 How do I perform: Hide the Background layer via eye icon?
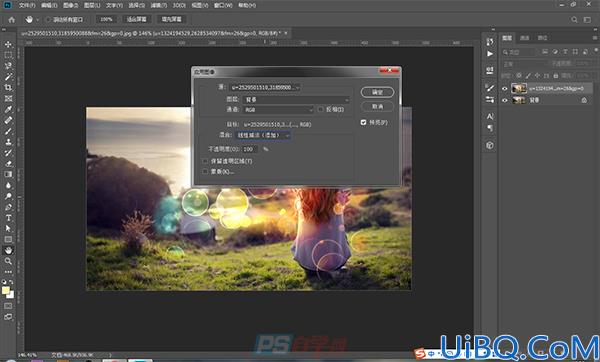click(x=505, y=100)
